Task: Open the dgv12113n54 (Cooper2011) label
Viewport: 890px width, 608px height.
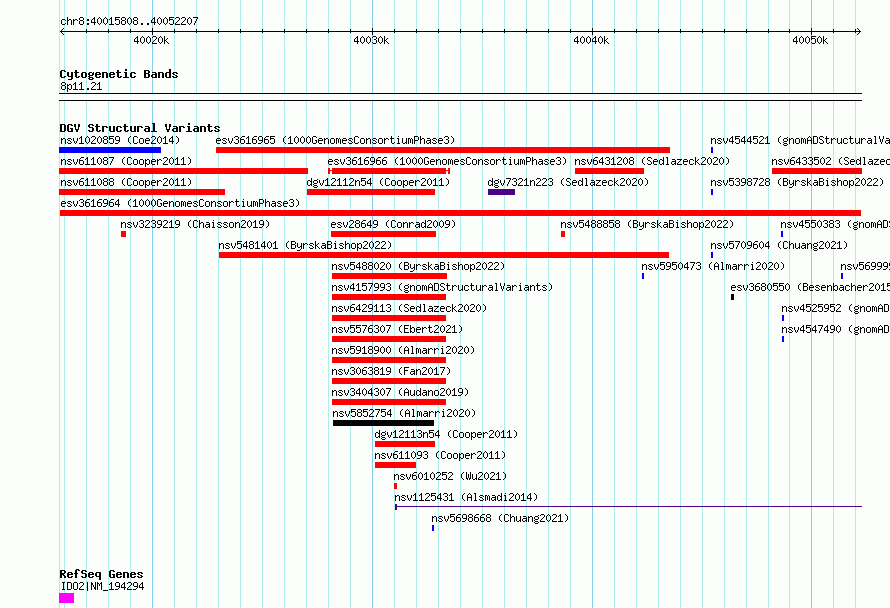Action: [446, 434]
